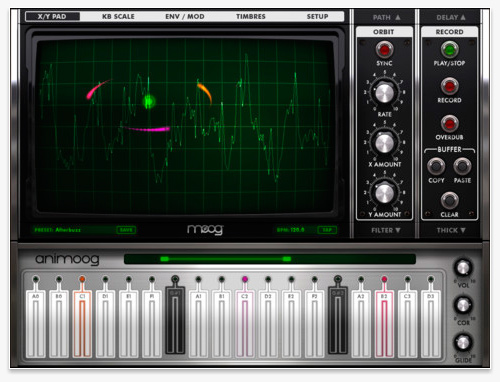The height and width of the screenshot is (382, 500).
Task: Click the SAVE preset button
Action: [x=126, y=230]
